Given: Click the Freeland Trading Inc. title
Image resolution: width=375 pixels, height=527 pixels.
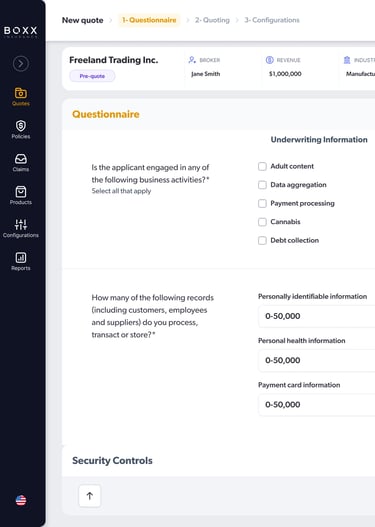Looking at the screenshot, I should 114,60.
